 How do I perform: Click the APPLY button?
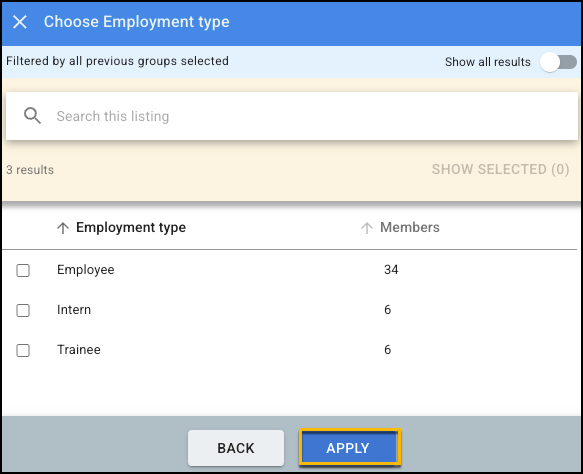point(349,448)
